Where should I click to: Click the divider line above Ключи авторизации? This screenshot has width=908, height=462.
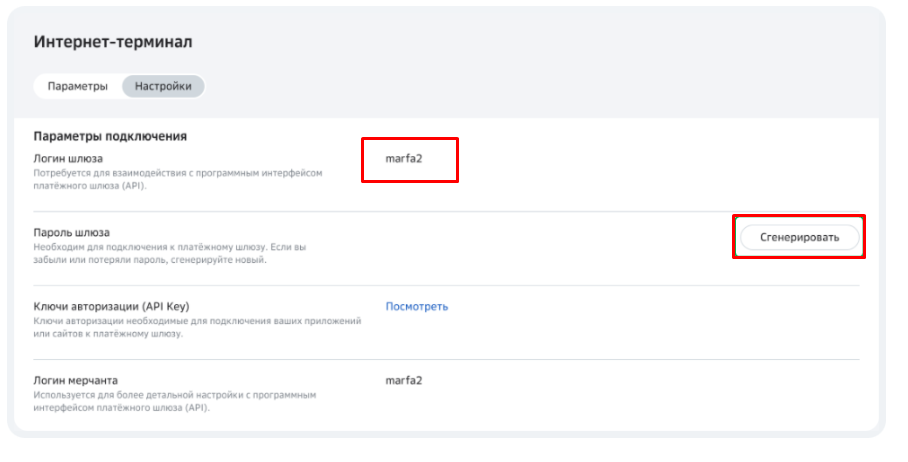point(445,285)
